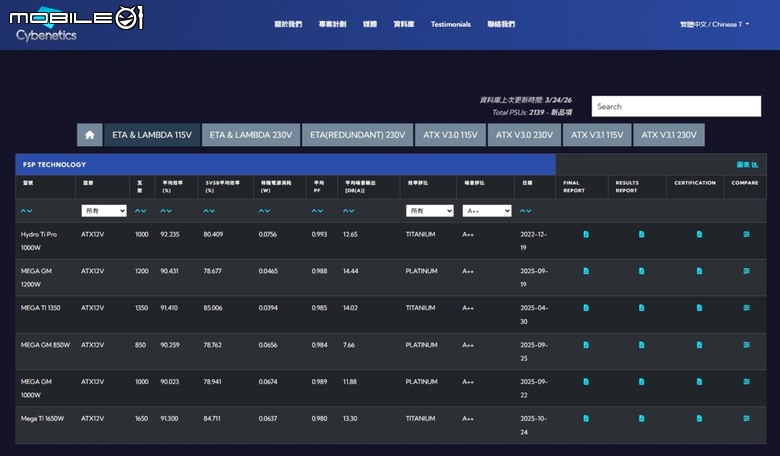Open Results Report for Hydro Ti Pro 1000W
This screenshot has width=780, height=456.
click(641, 234)
